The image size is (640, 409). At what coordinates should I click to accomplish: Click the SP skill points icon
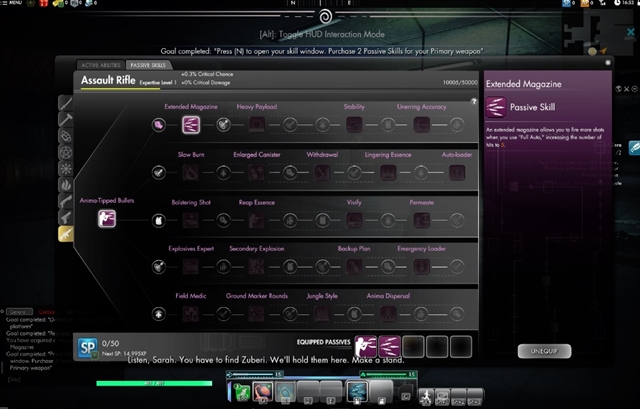point(88,347)
